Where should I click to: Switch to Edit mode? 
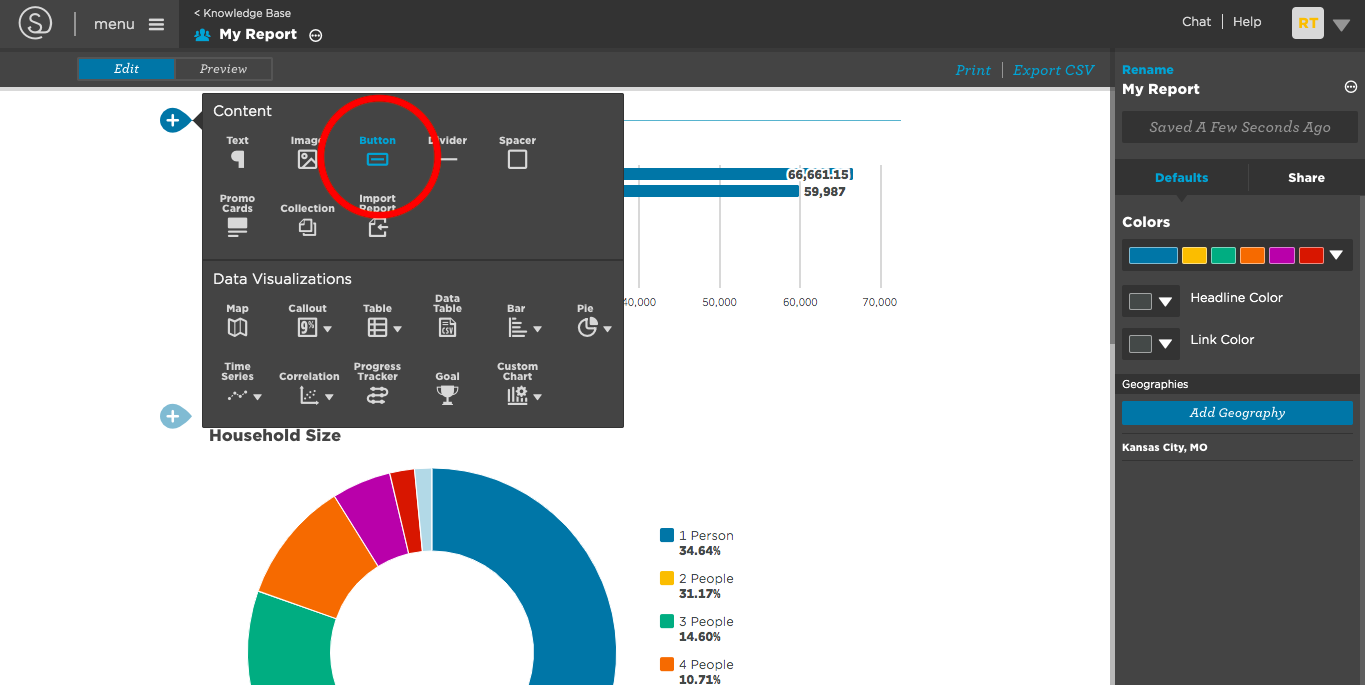pos(127,69)
